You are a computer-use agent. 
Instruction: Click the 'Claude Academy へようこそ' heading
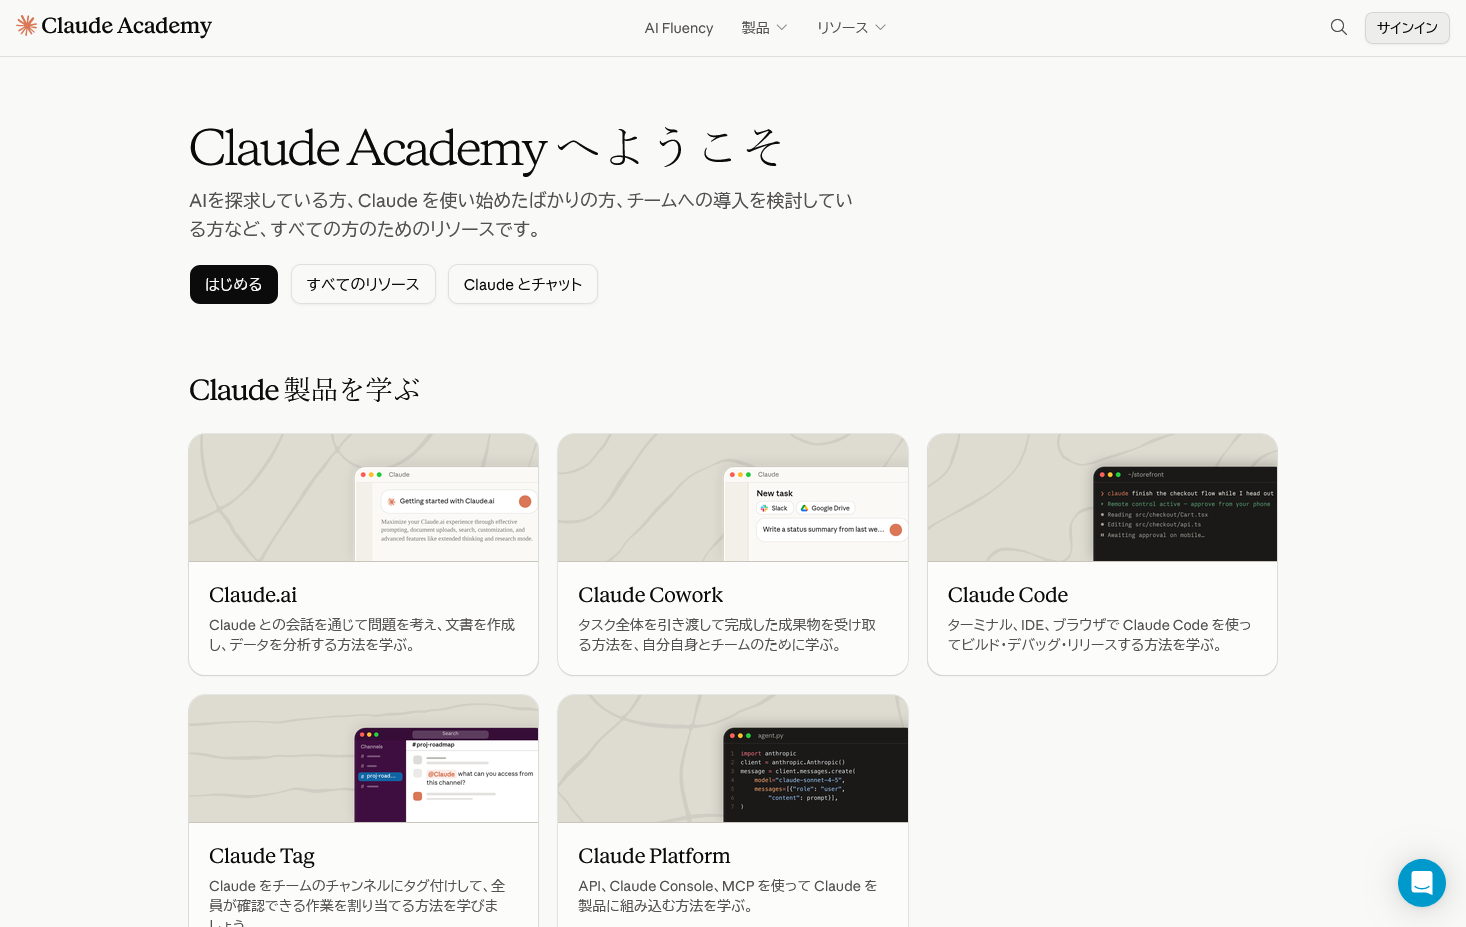[486, 148]
